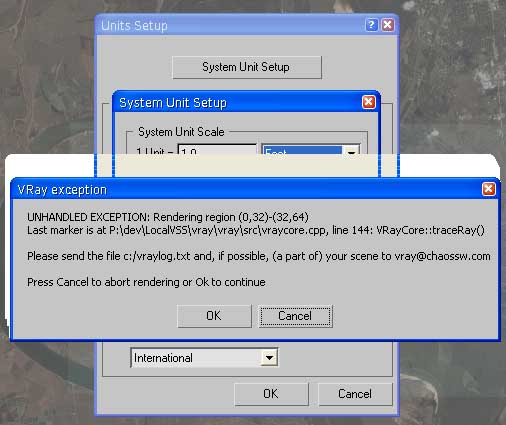
Task: Close the Units Setup dialog
Action: (x=388, y=25)
